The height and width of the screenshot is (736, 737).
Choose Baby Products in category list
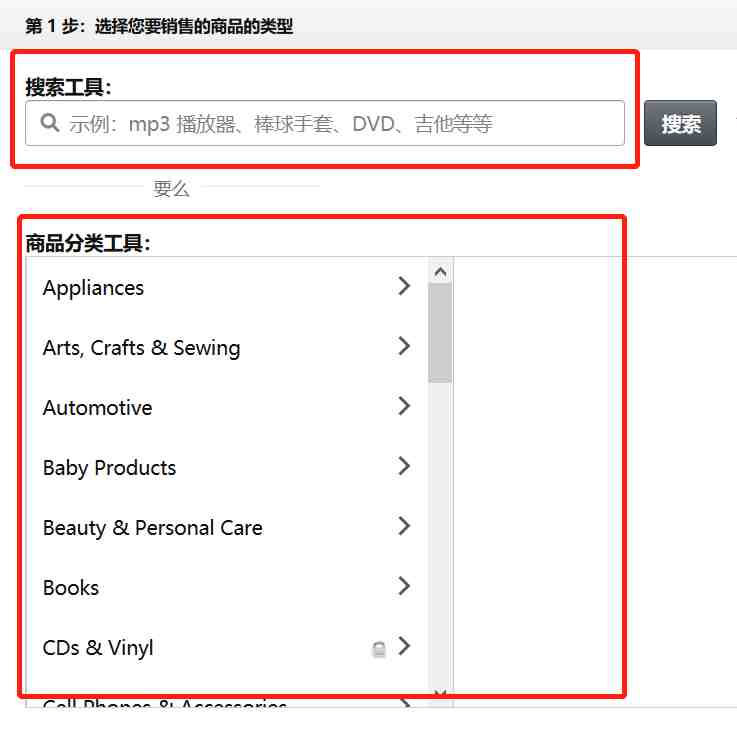(x=109, y=468)
